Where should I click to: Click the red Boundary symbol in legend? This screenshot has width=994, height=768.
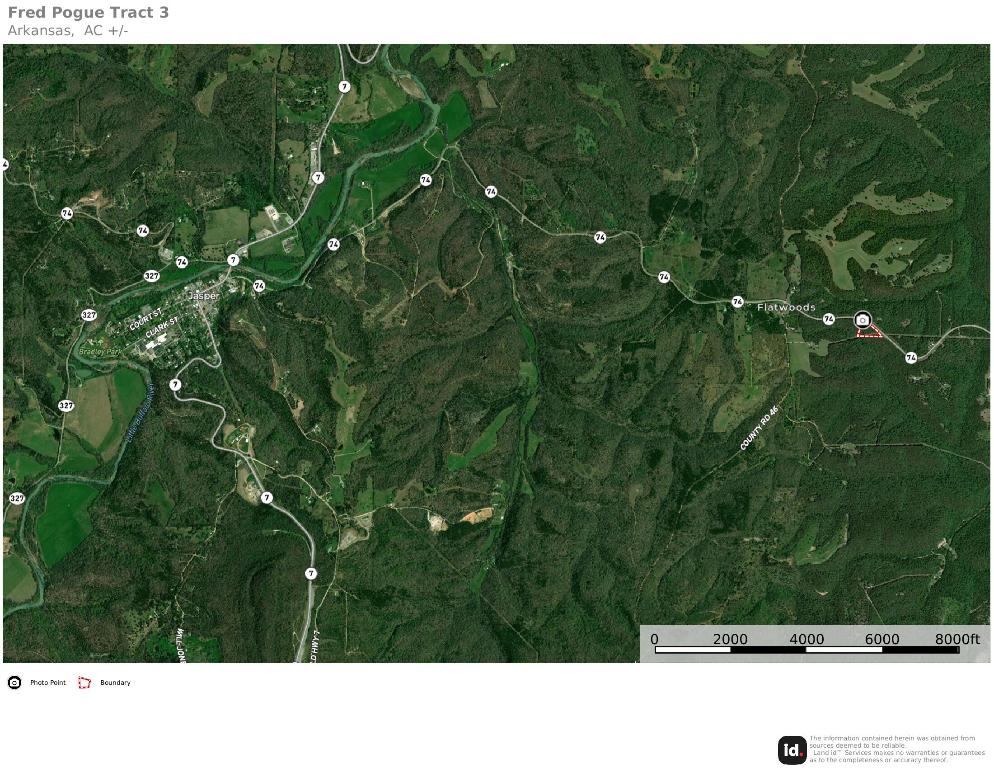pyautogui.click(x=84, y=682)
